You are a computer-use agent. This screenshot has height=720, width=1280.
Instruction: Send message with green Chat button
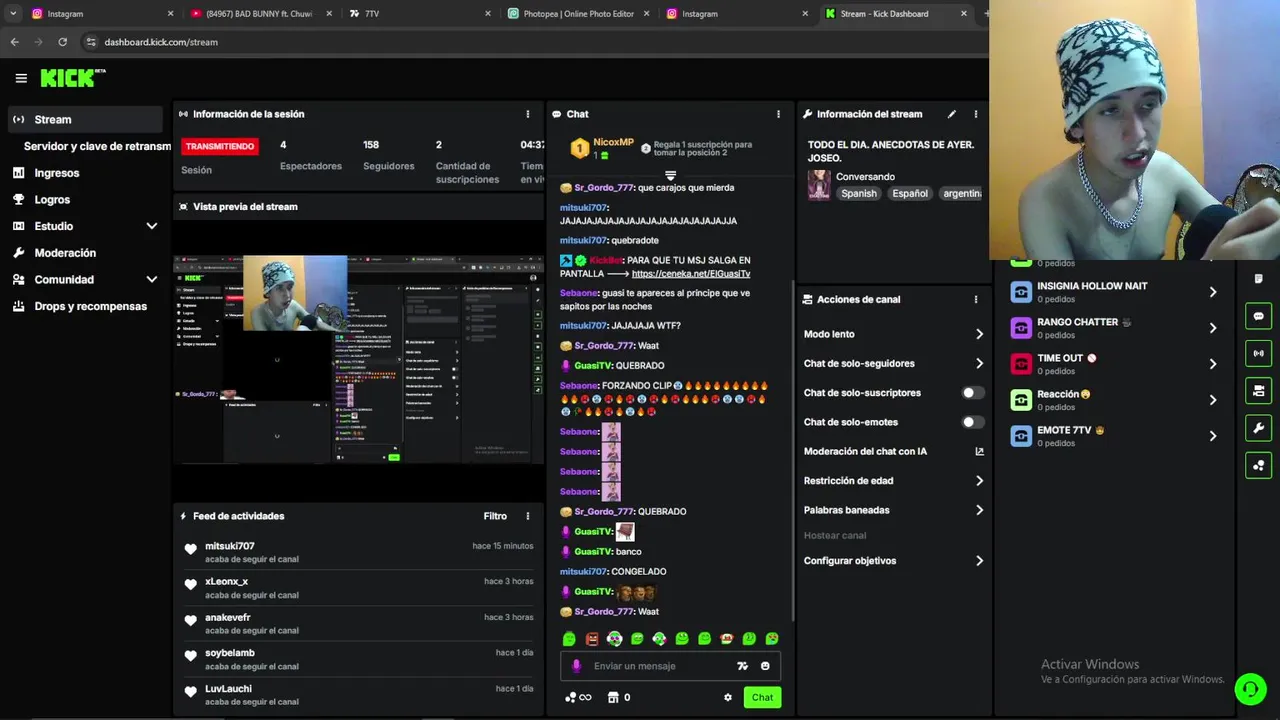tap(762, 698)
